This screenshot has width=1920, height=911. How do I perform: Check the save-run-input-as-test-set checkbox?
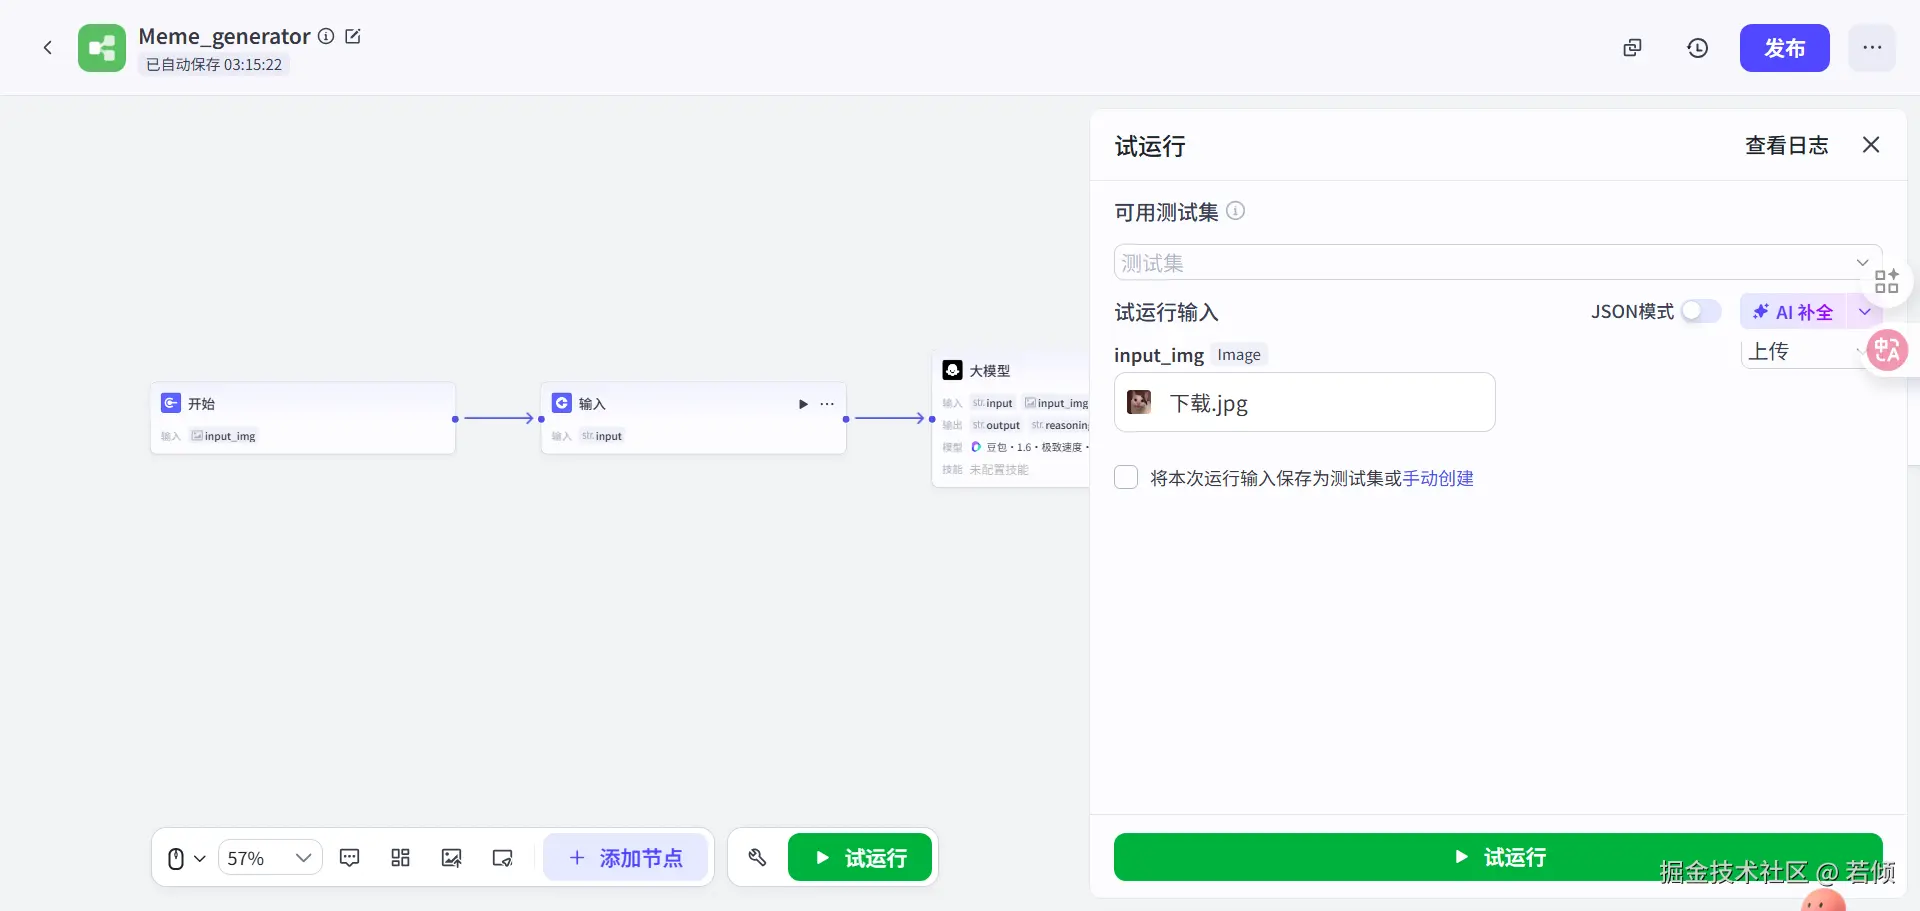tap(1126, 478)
